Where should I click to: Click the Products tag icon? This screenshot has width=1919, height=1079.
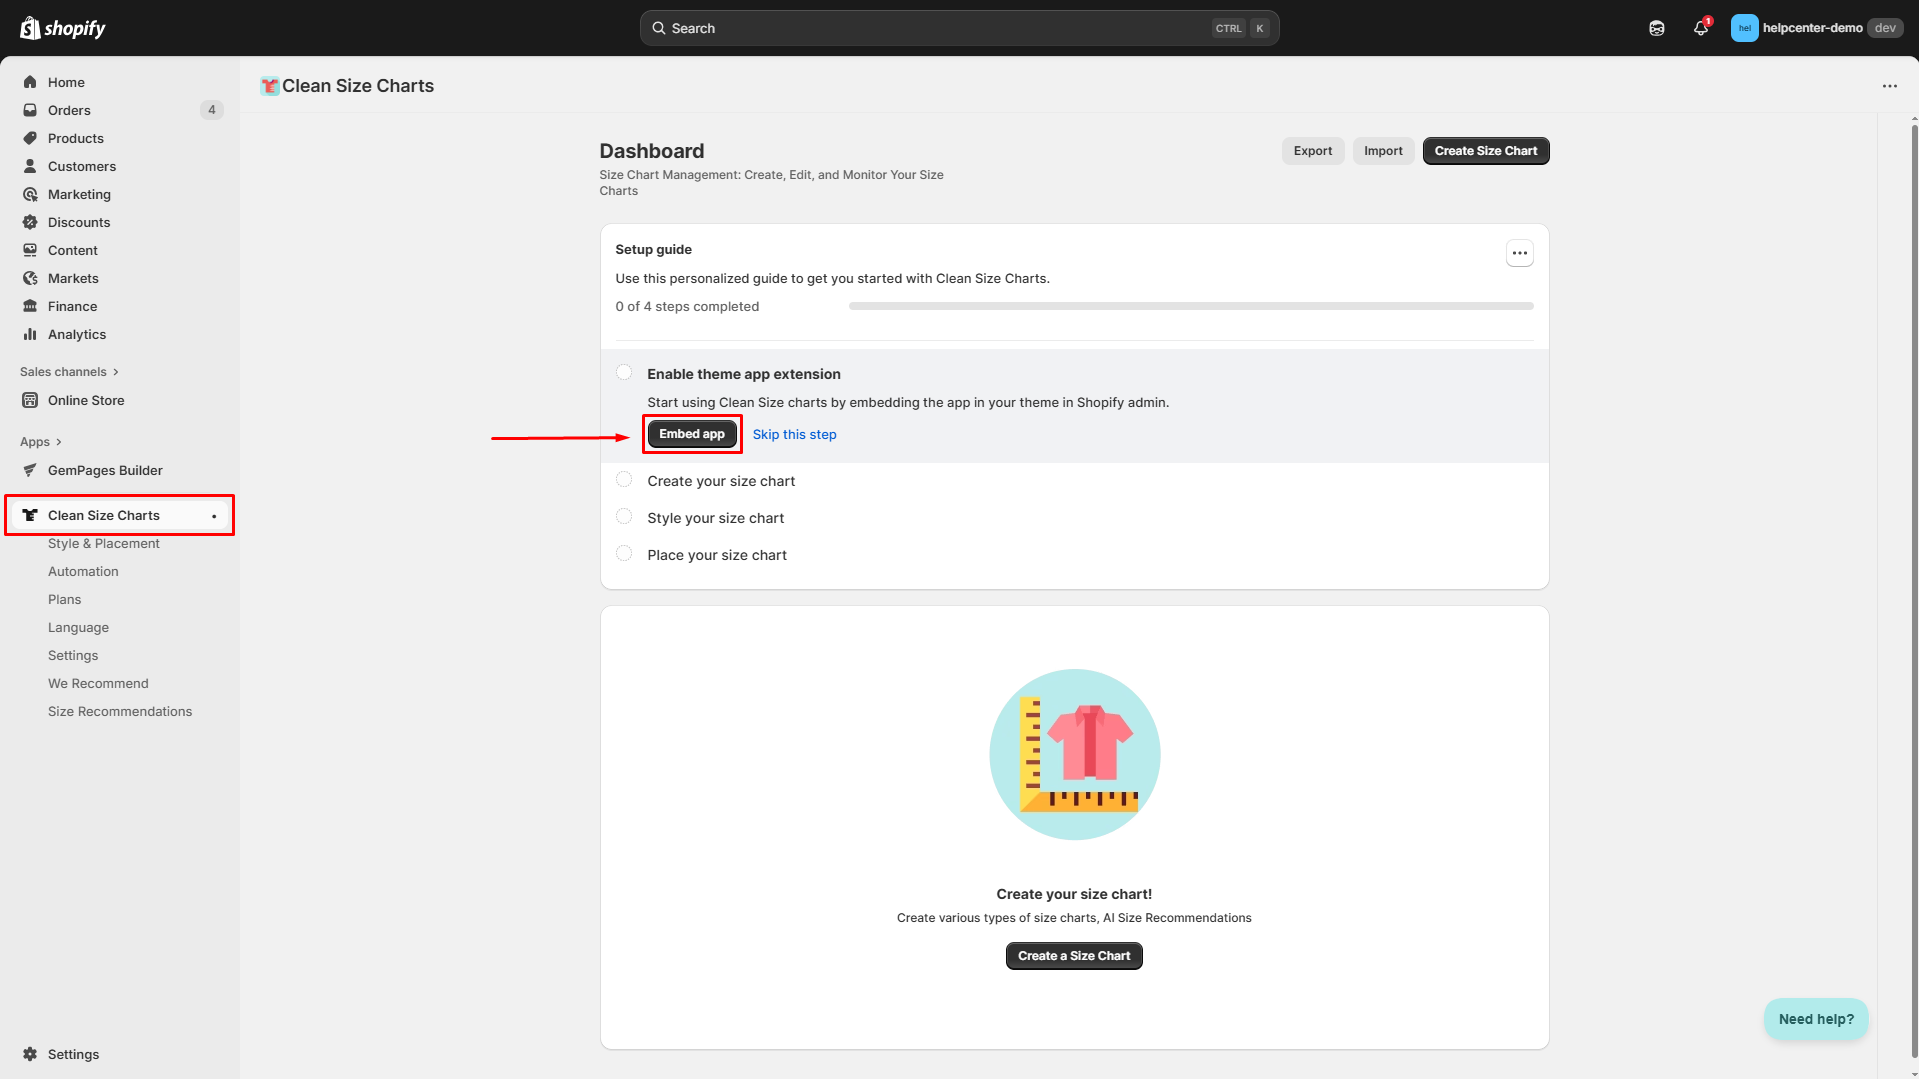pos(30,138)
